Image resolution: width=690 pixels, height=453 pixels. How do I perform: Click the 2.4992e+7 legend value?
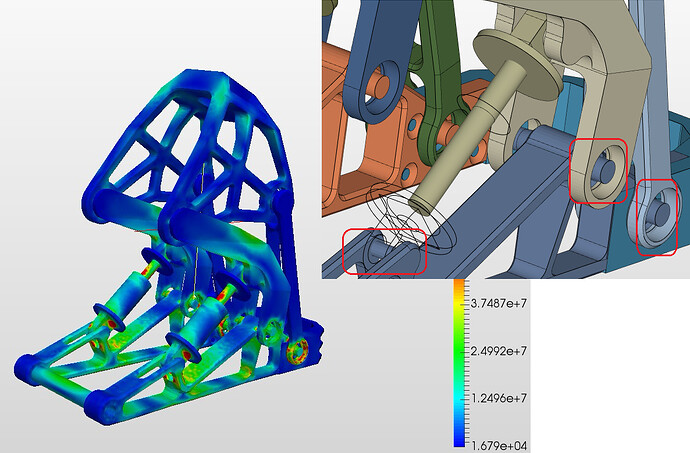point(499,351)
